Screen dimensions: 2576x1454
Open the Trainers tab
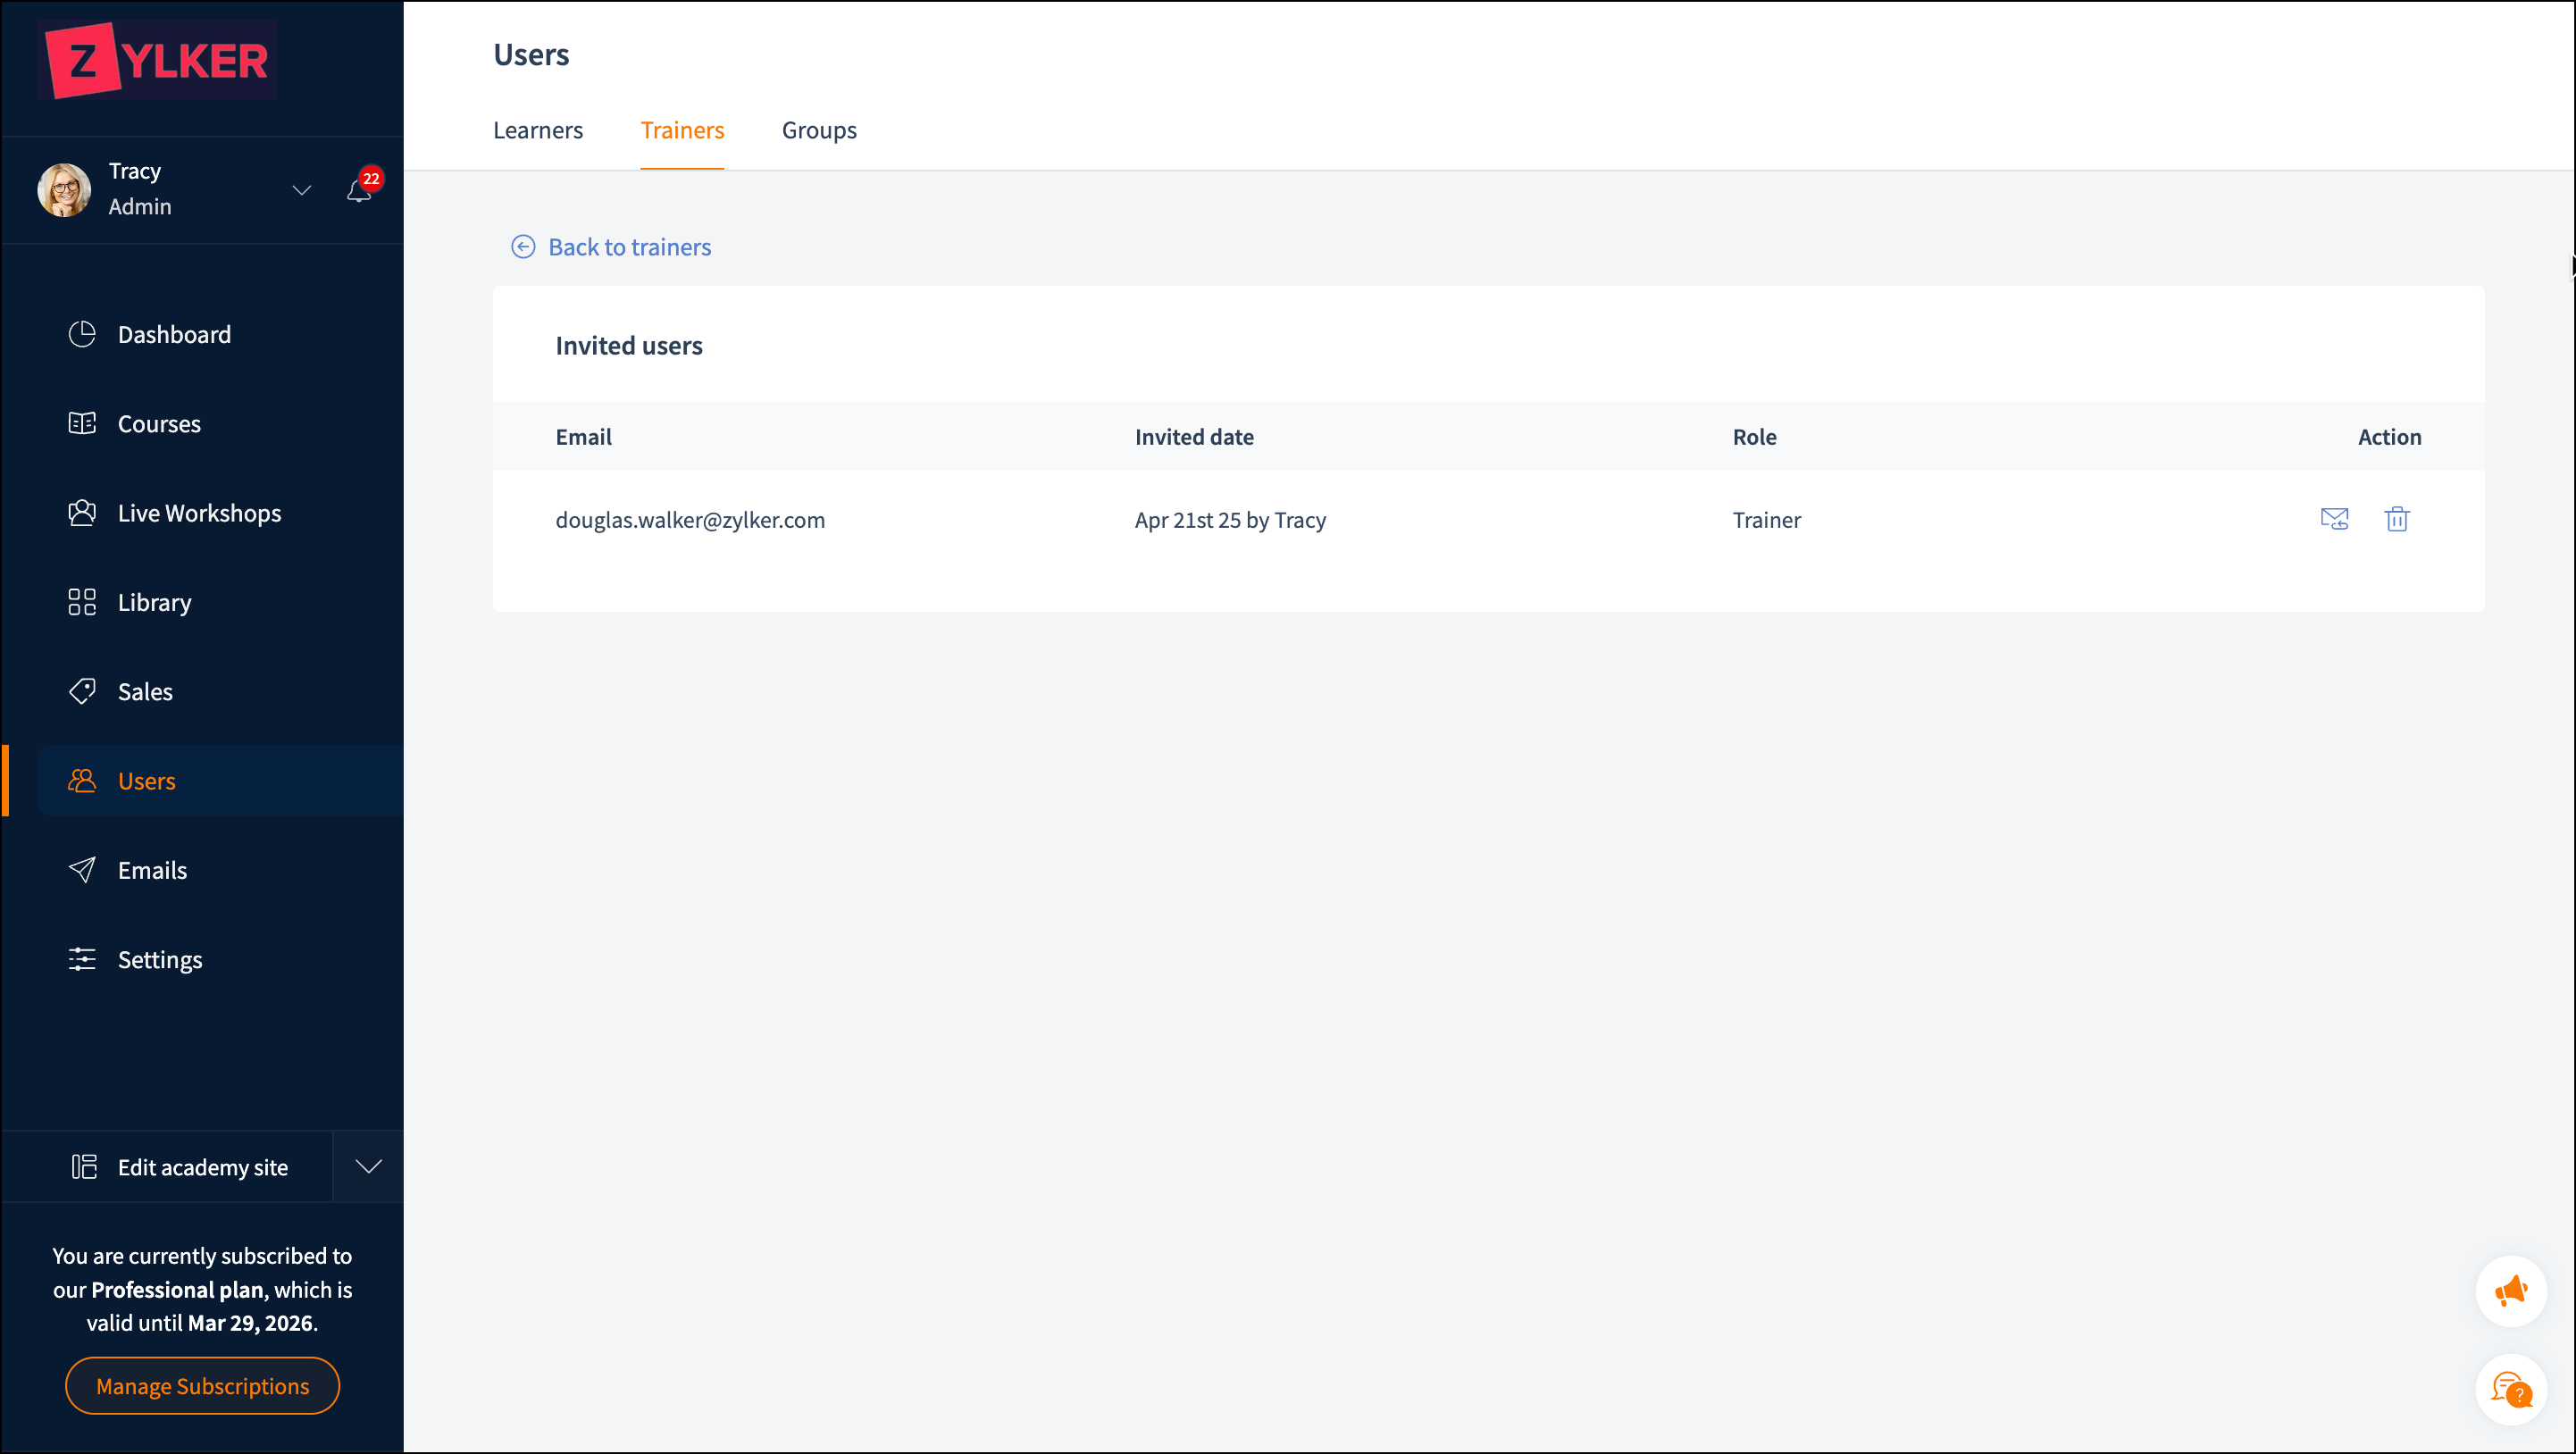pyautogui.click(x=682, y=130)
